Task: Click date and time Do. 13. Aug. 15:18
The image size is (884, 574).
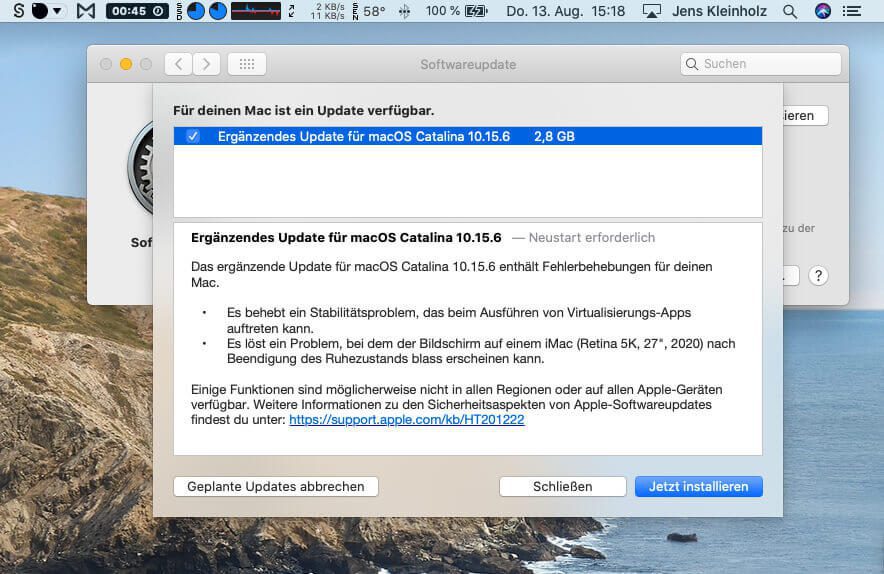Action: (565, 11)
